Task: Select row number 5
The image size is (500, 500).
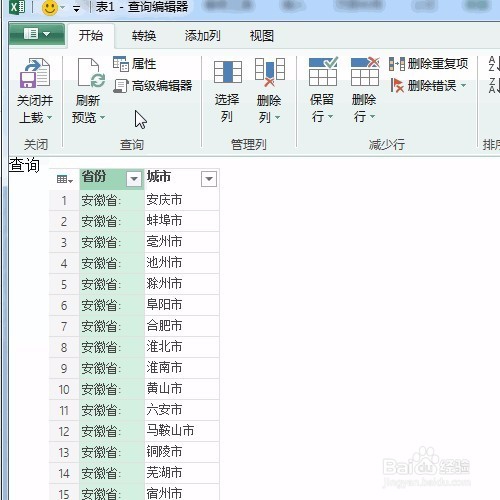Action: [x=64, y=285]
